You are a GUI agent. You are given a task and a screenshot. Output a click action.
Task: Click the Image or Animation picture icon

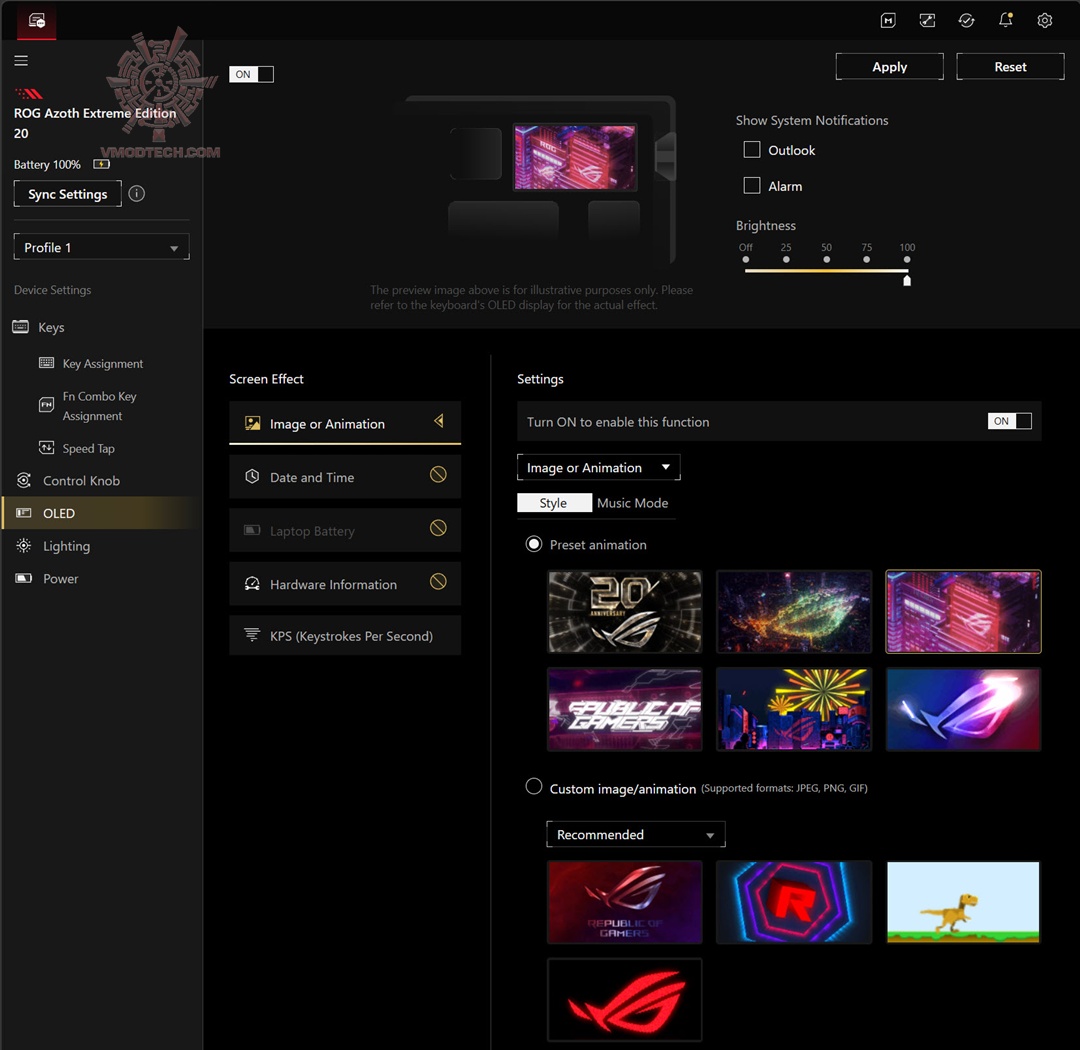[x=253, y=423]
